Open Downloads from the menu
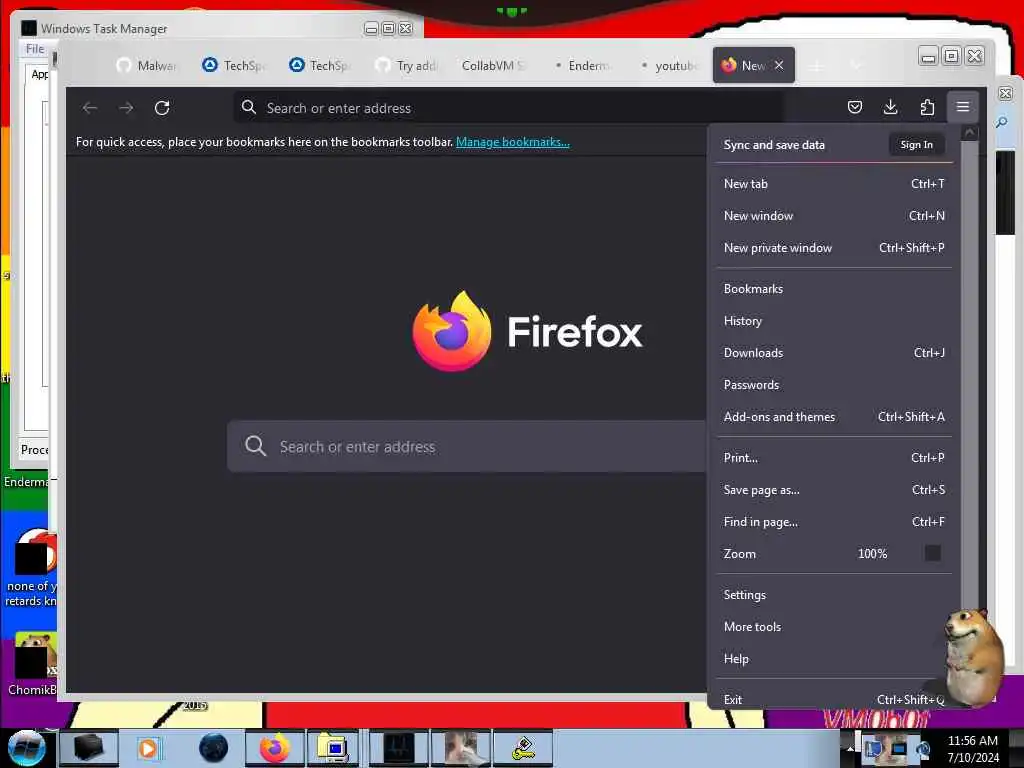 pos(834,353)
